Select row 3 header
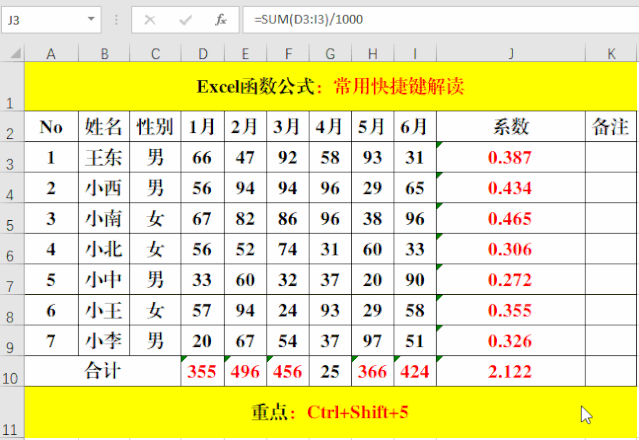The width and height of the screenshot is (639, 440). point(12,157)
